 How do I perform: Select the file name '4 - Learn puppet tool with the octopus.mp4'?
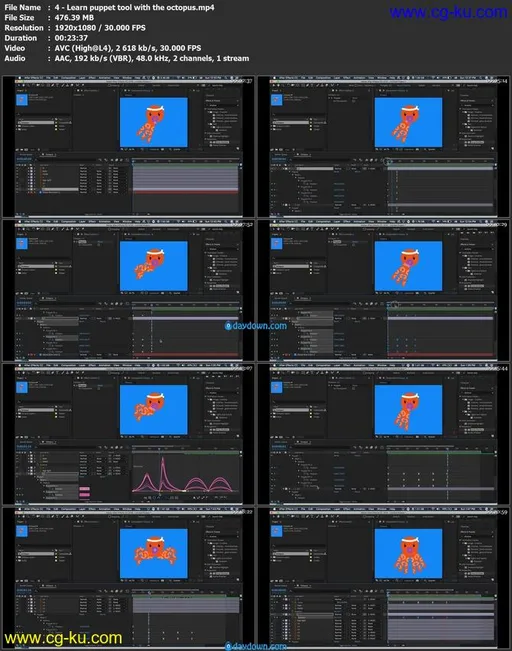tap(135, 7)
